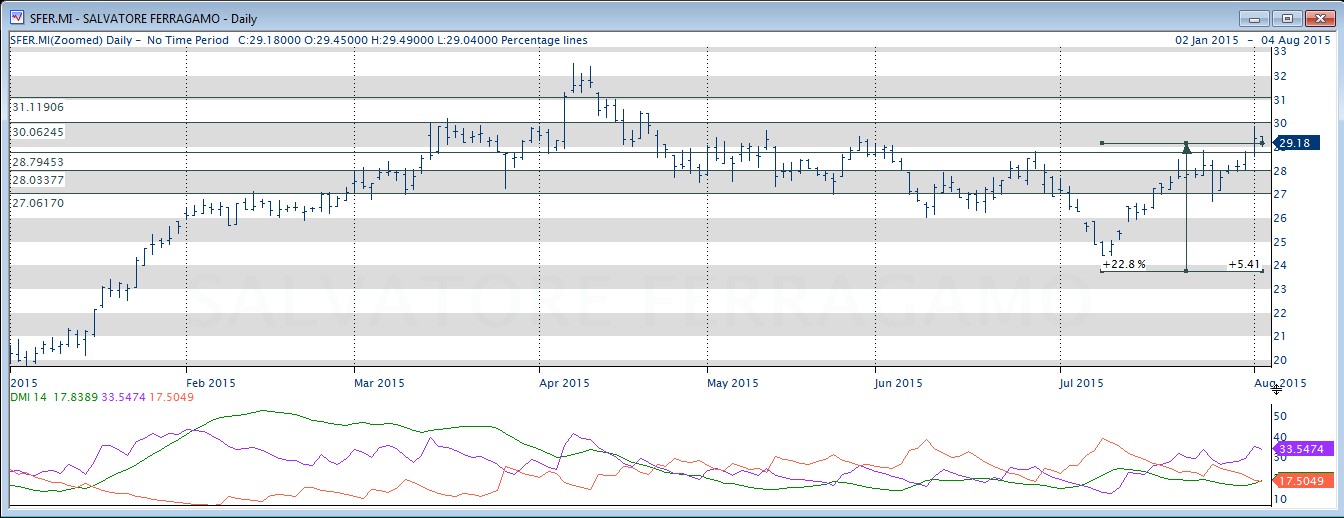This screenshot has width=1344, height=518.
Task: Click the chart window icon in title bar
Action: (x=17, y=16)
